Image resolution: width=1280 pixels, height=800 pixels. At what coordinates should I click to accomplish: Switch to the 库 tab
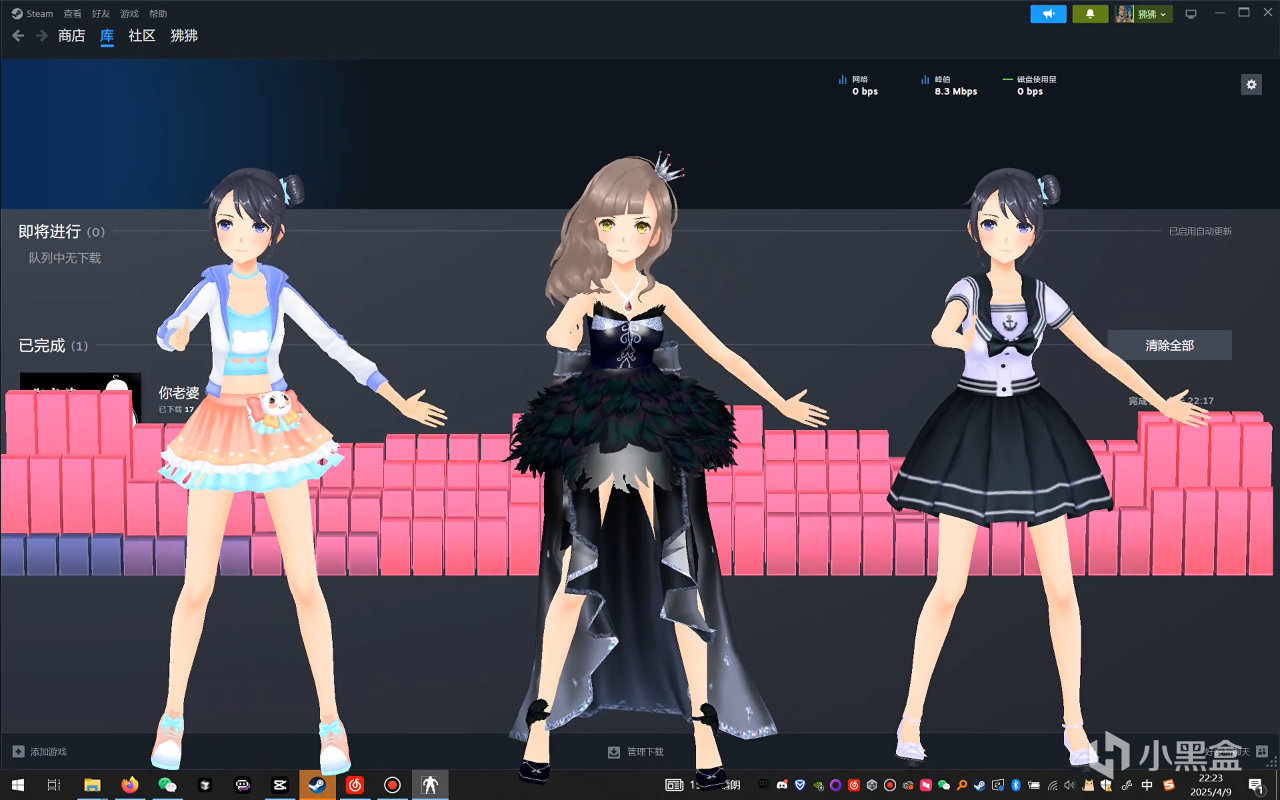107,36
